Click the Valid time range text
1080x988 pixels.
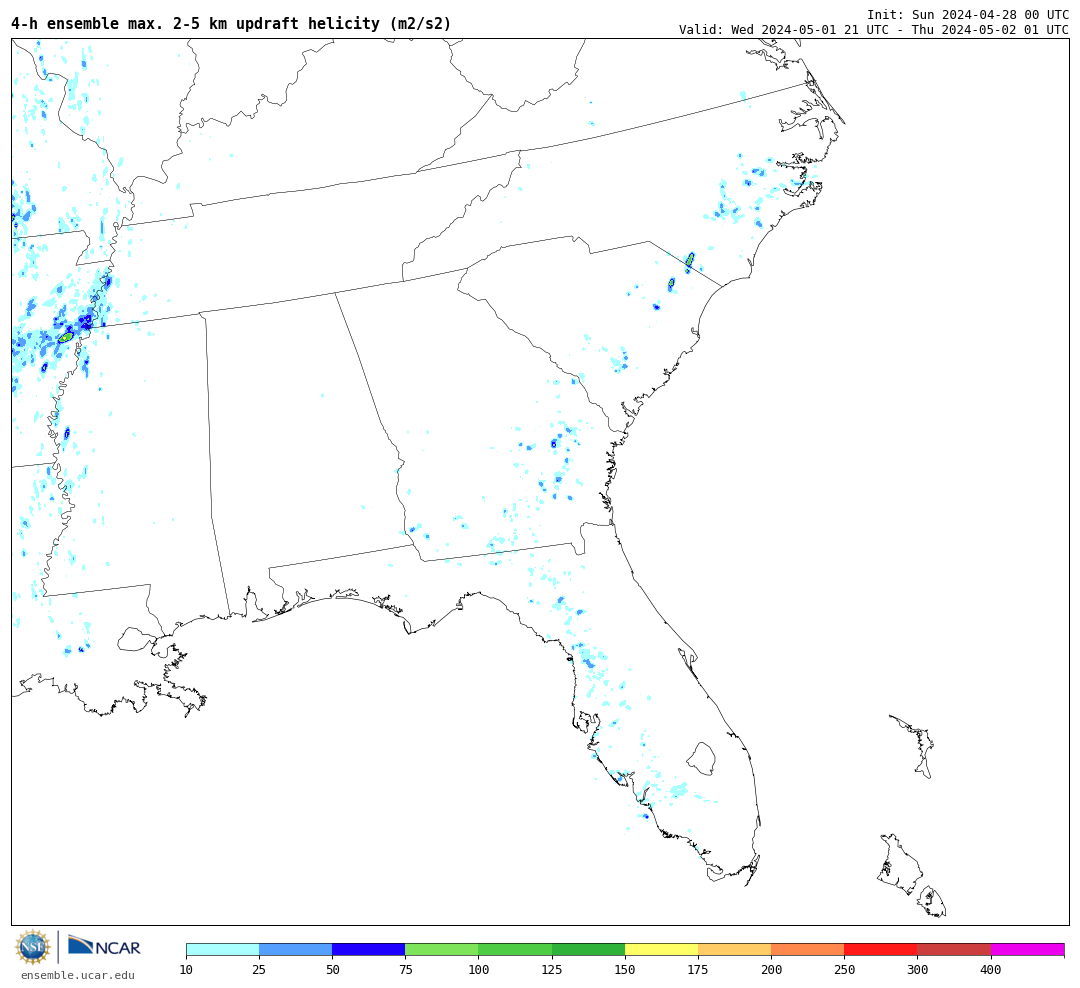[874, 30]
